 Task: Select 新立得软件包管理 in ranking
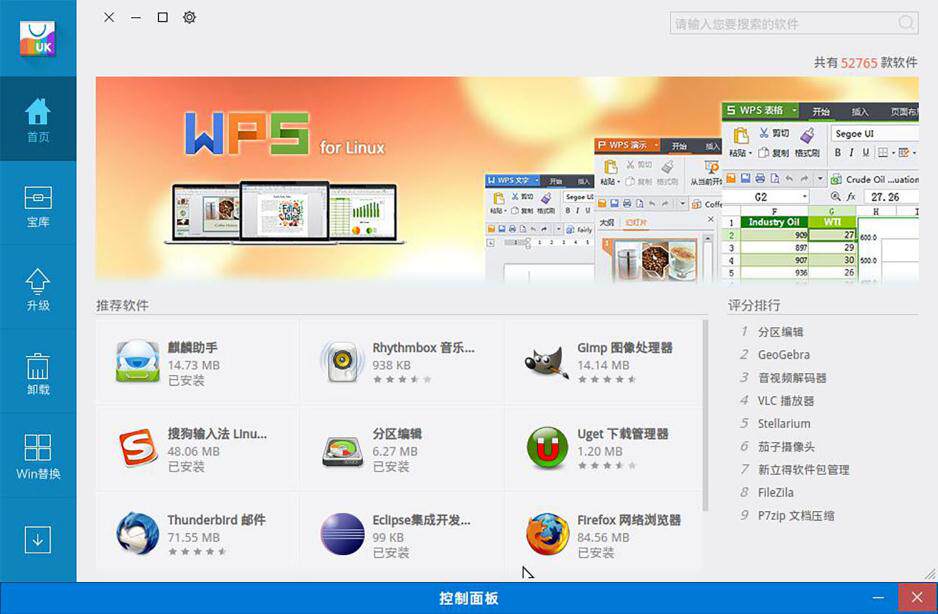click(803, 470)
